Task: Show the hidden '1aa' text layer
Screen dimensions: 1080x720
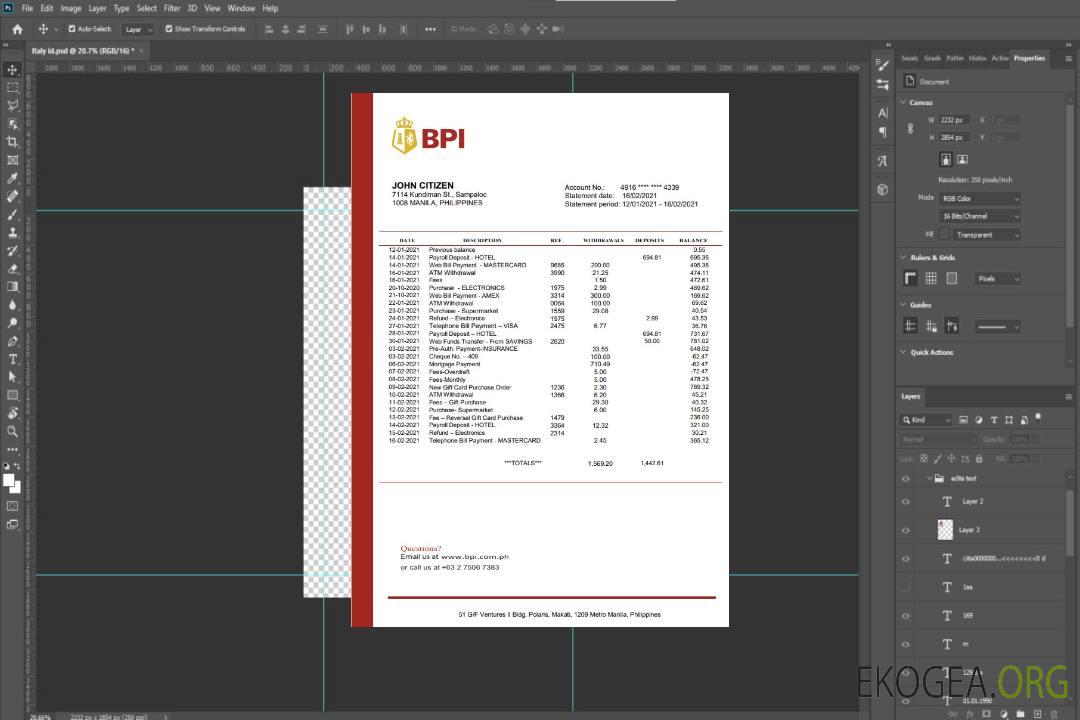Action: 906,588
